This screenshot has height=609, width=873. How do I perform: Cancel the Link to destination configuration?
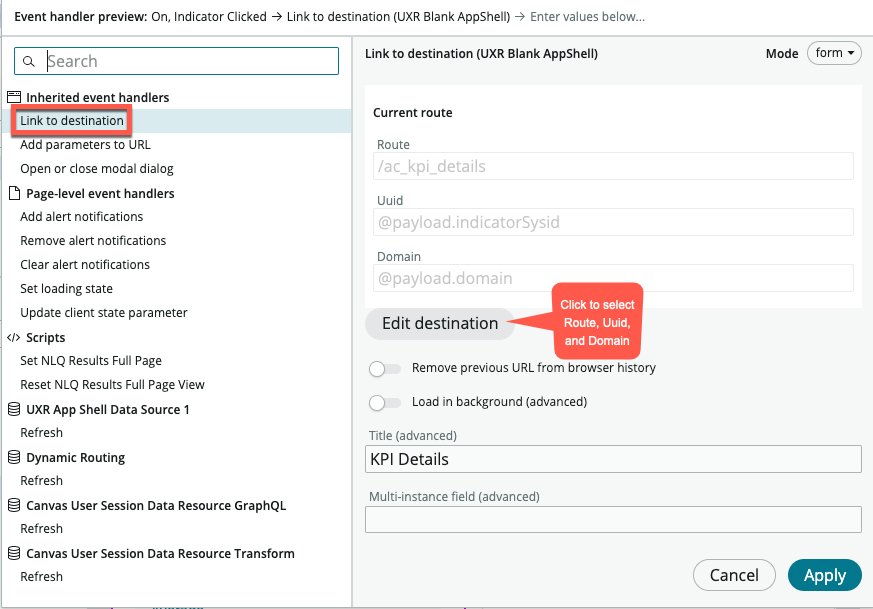734,575
